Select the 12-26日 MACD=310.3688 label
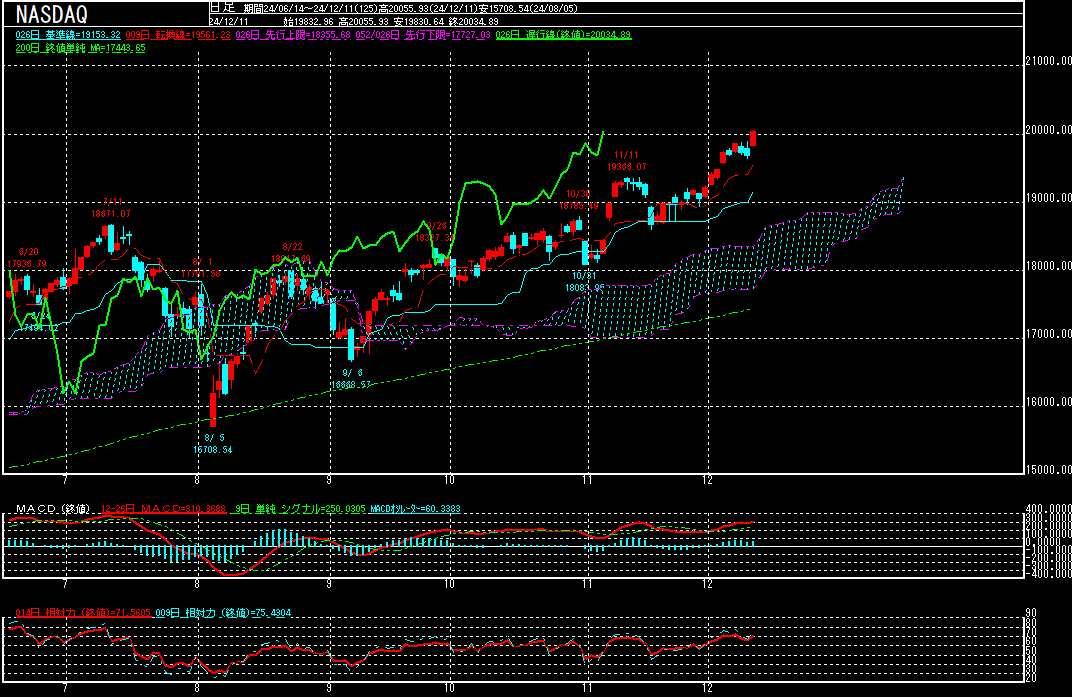The width and height of the screenshot is (1076, 699). coord(163,509)
